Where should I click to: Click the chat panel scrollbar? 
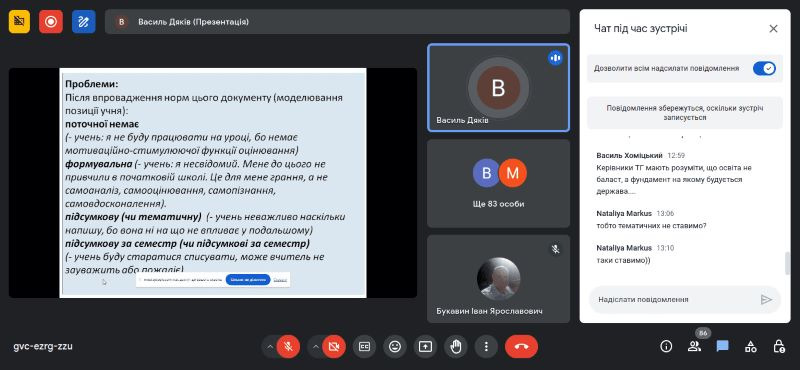(x=787, y=263)
